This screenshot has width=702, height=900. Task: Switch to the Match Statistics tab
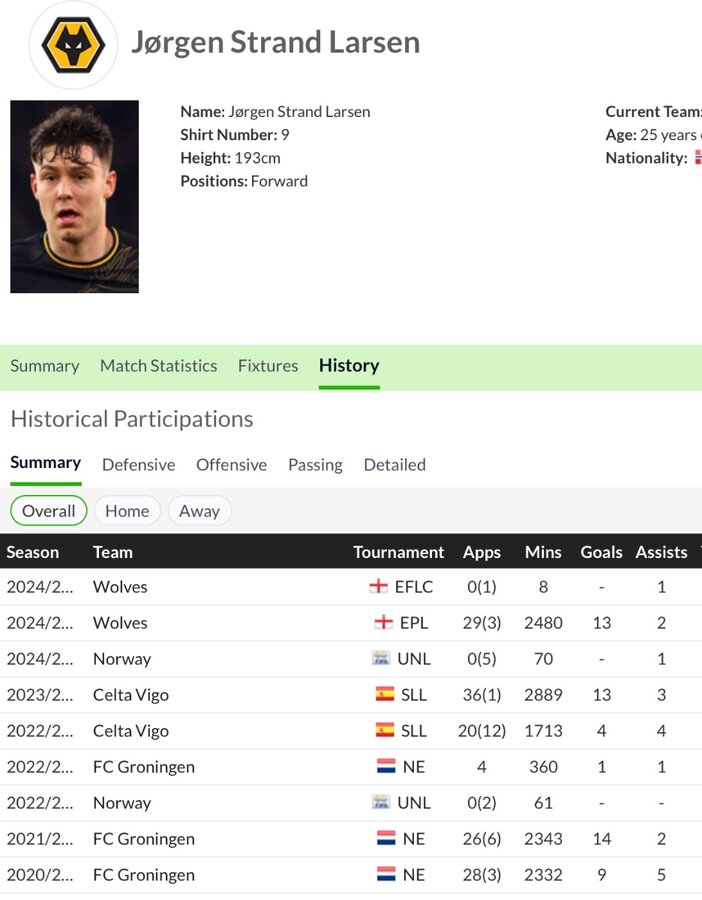[x=158, y=366]
